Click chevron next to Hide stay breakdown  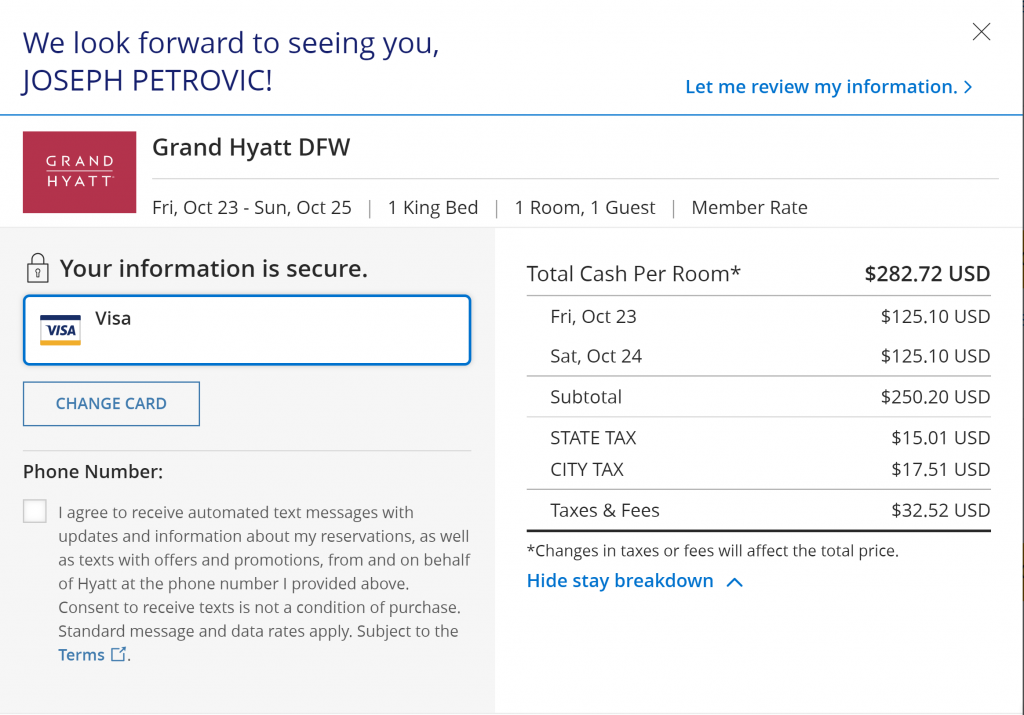click(x=735, y=582)
